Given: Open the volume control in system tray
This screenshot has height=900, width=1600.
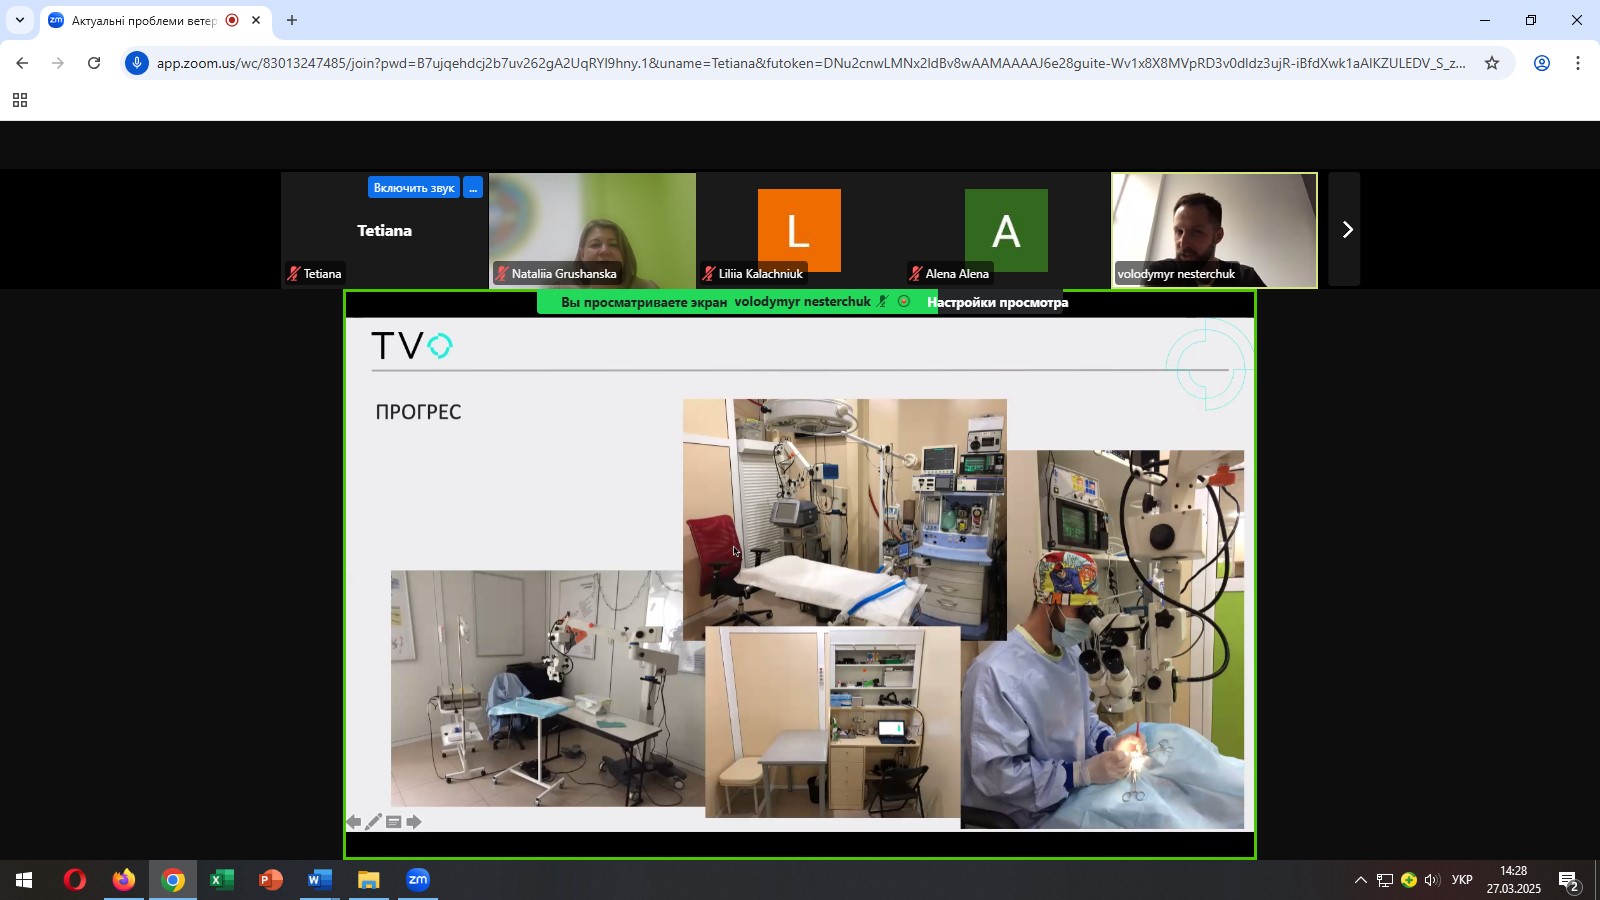Looking at the screenshot, I should 1432,881.
